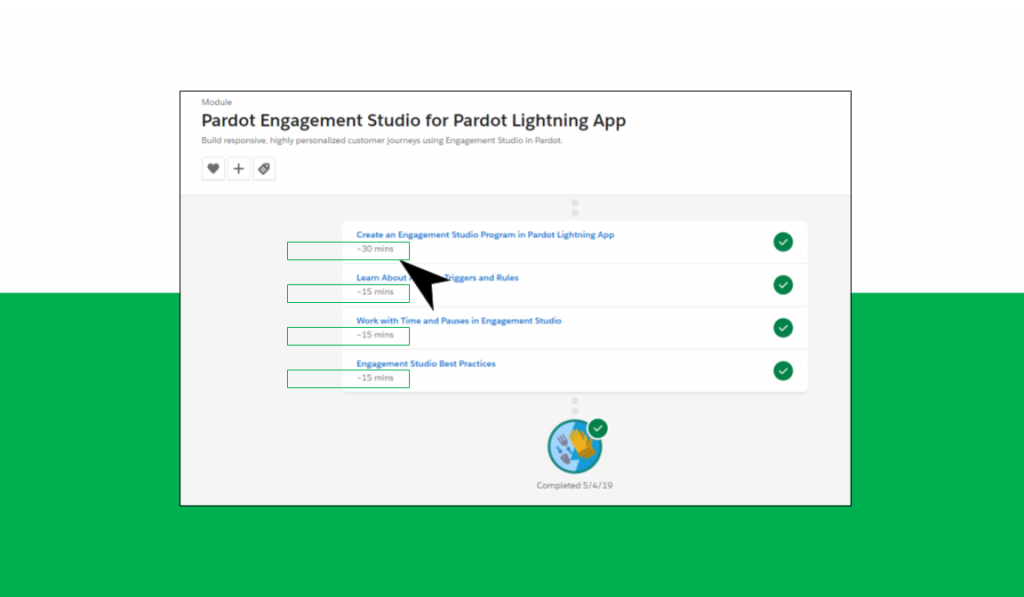Open Work with Time and Pauses link
Image resolution: width=1024 pixels, height=597 pixels.
458,321
